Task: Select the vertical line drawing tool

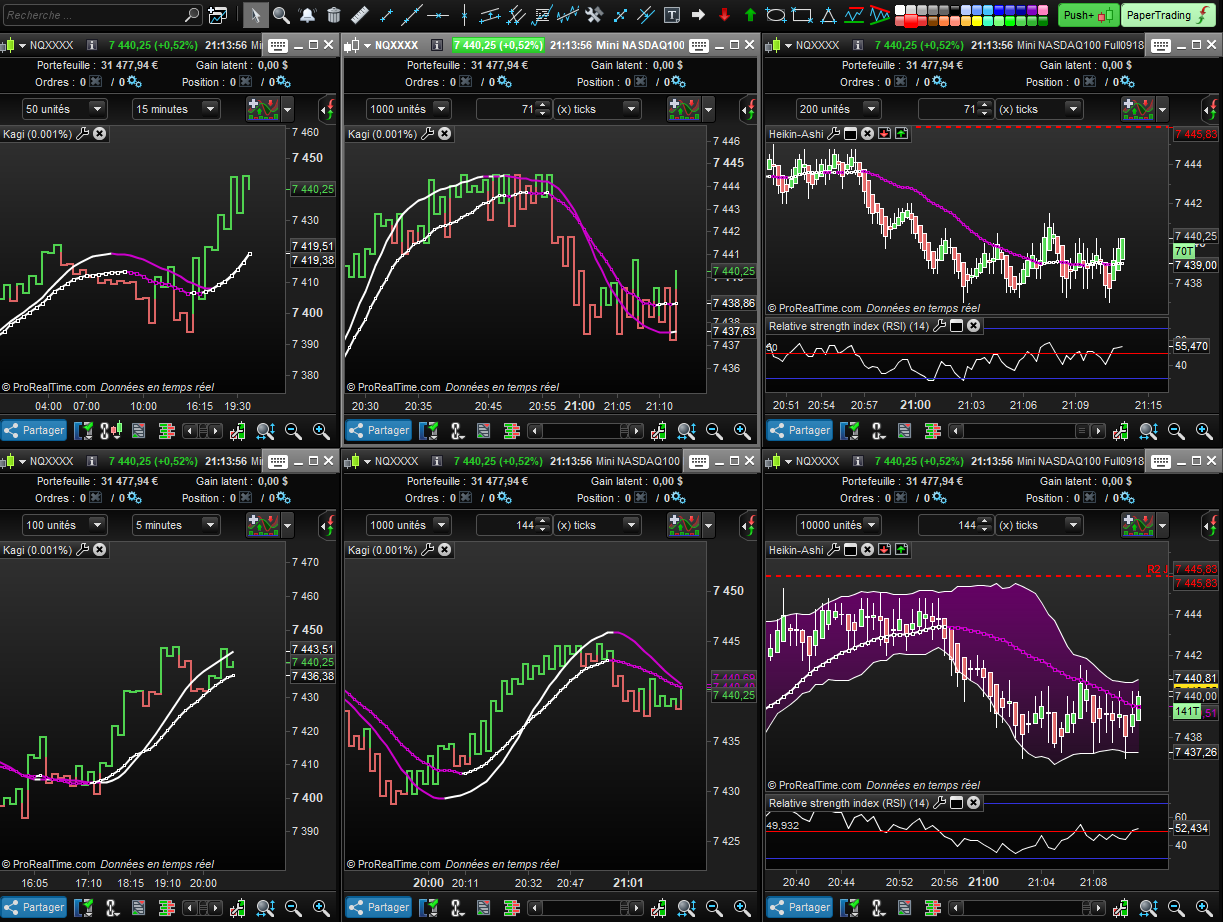Action: 464,15
